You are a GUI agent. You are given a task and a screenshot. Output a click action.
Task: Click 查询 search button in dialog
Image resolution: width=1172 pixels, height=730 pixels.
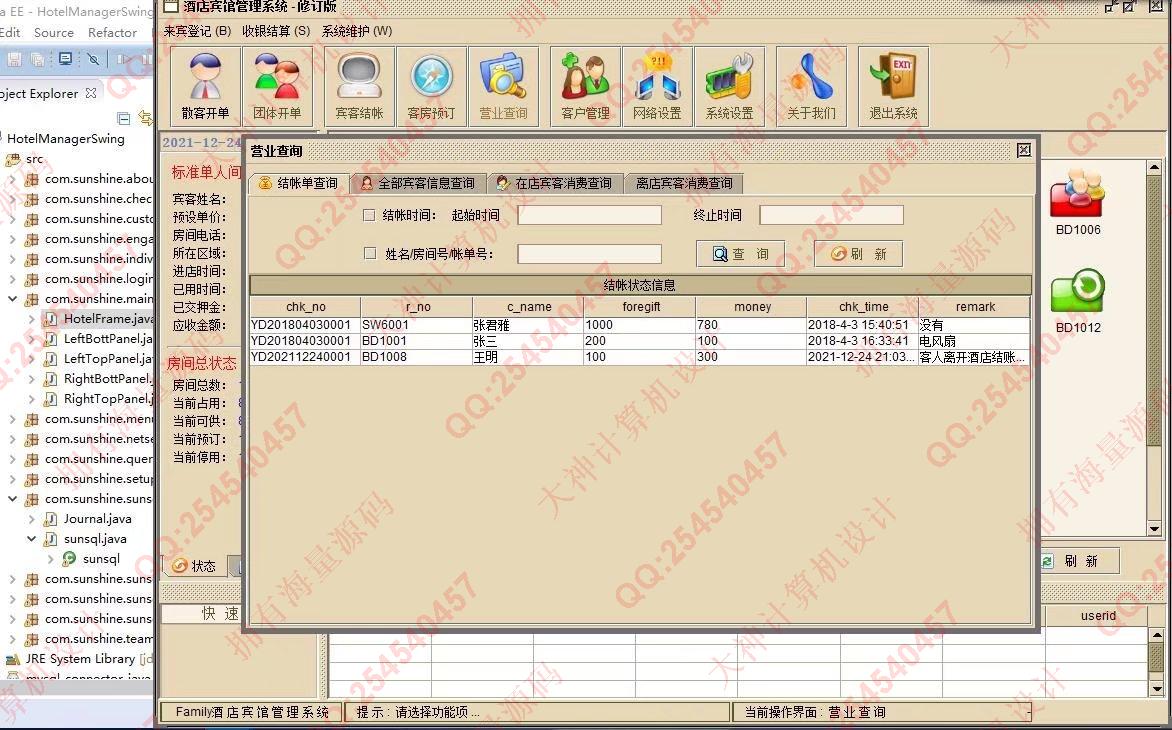pyautogui.click(x=740, y=254)
